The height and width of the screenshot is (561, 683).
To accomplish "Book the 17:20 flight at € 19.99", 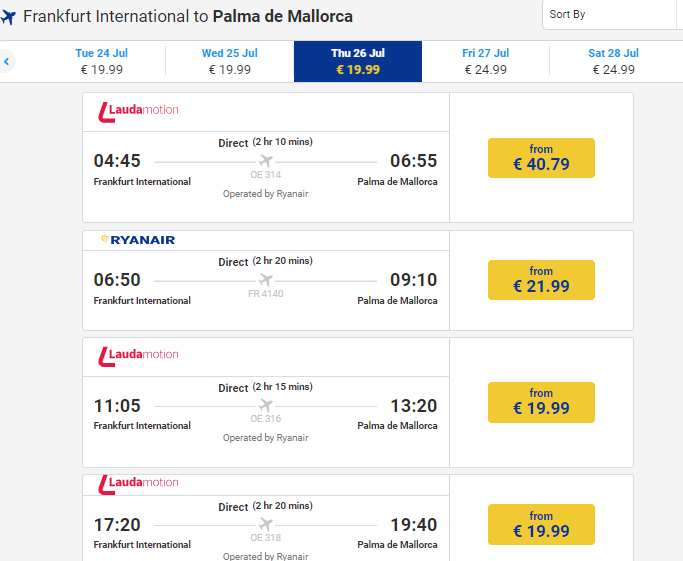I will click(541, 524).
